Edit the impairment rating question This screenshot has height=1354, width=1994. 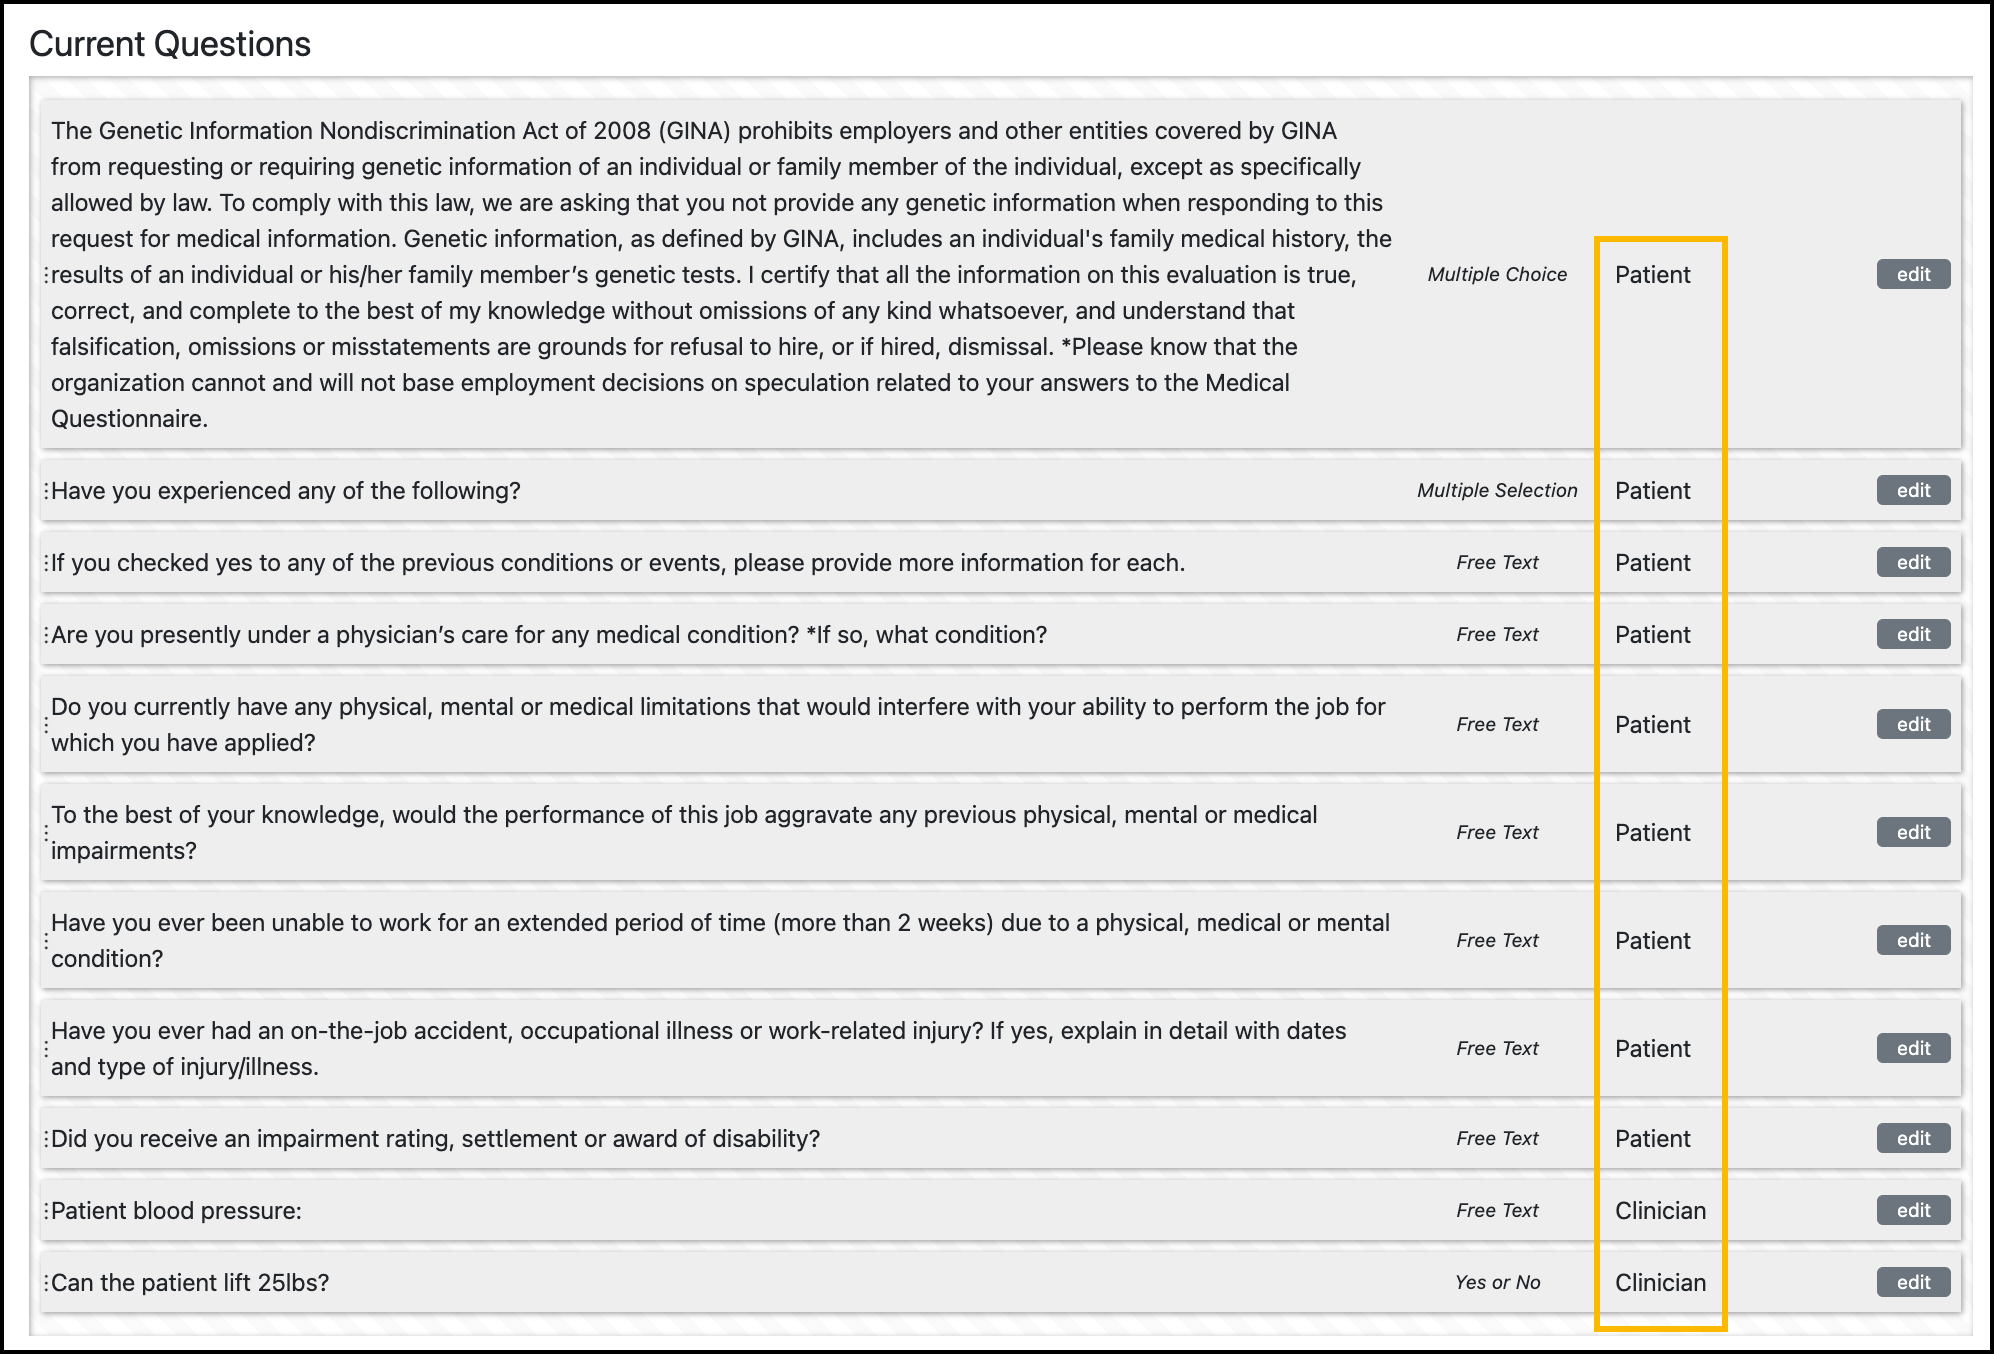1913,1138
